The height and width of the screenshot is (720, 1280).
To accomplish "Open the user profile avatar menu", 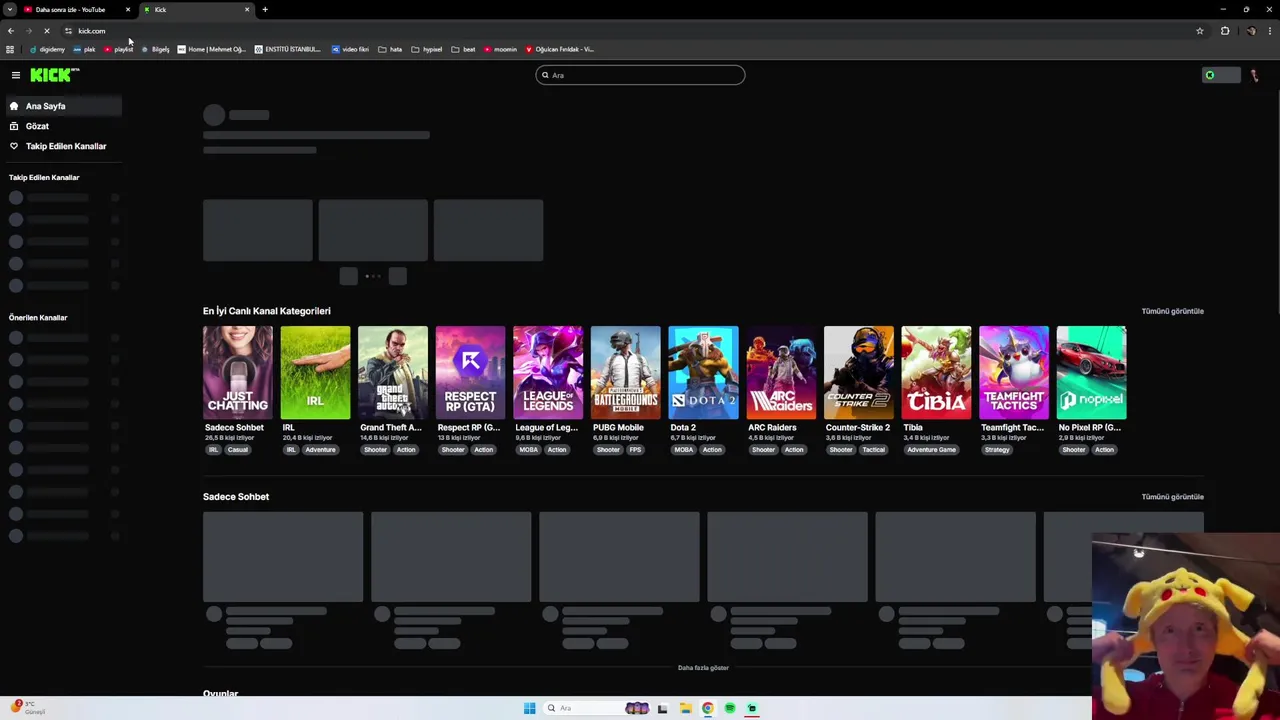I will click(x=1253, y=75).
